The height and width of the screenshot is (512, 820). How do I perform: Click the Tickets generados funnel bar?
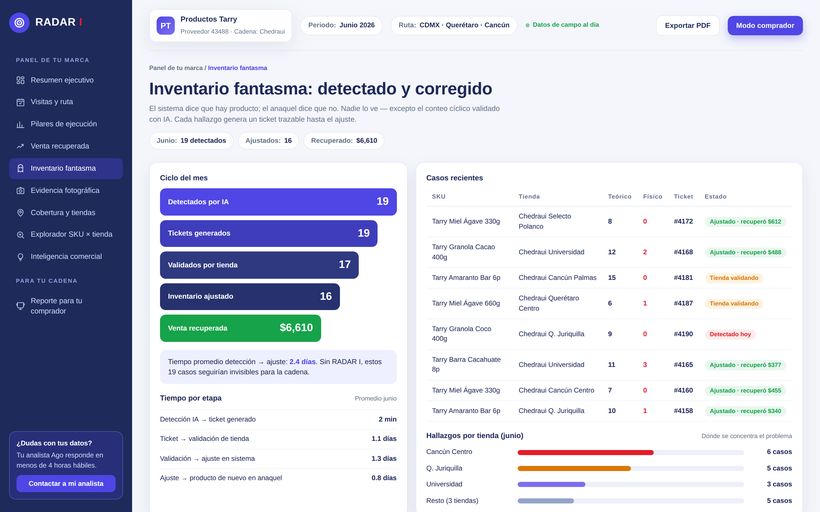tap(269, 233)
